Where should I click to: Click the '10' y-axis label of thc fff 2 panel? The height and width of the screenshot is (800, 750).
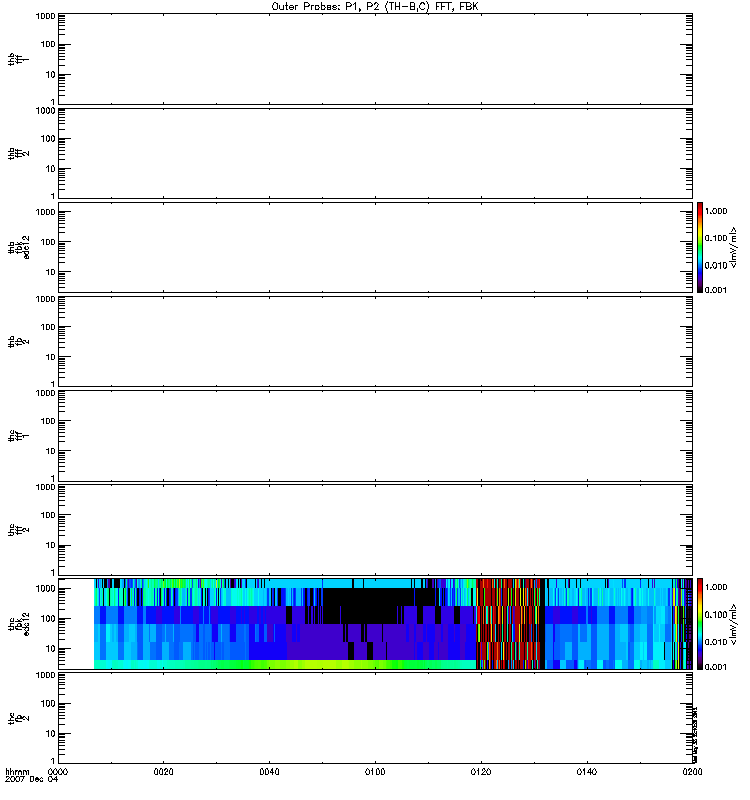pyautogui.click(x=51, y=545)
